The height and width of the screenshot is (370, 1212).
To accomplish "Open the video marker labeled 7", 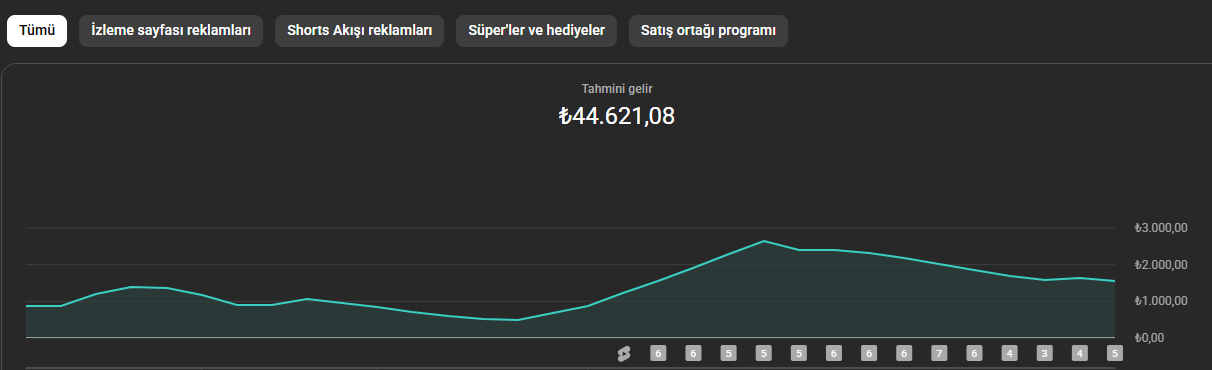I will pyautogui.click(x=939, y=353).
